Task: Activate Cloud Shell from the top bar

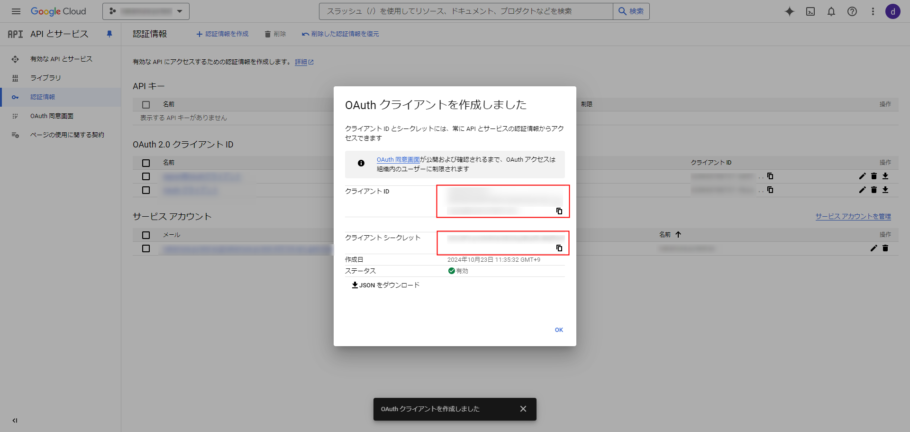Action: tap(811, 11)
